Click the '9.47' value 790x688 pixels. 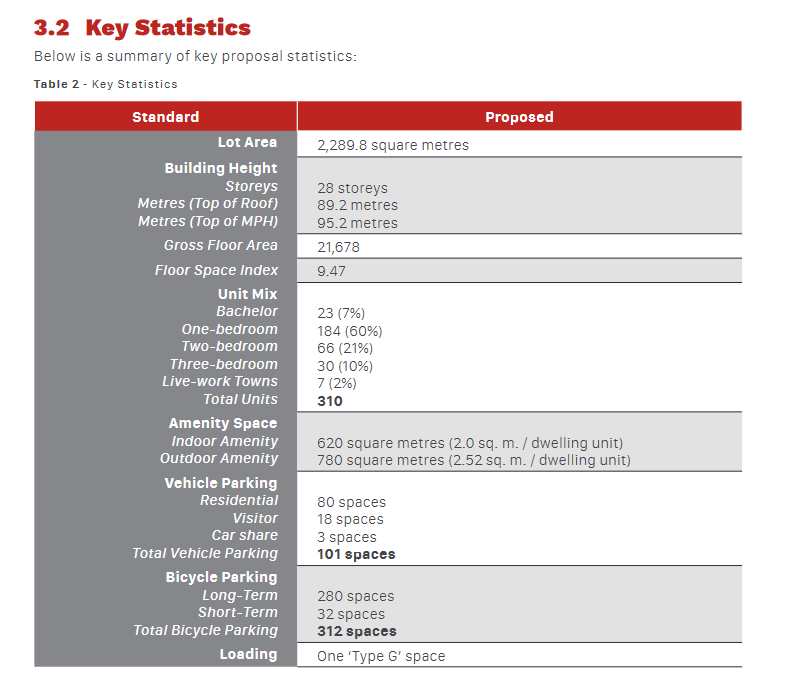[331, 271]
